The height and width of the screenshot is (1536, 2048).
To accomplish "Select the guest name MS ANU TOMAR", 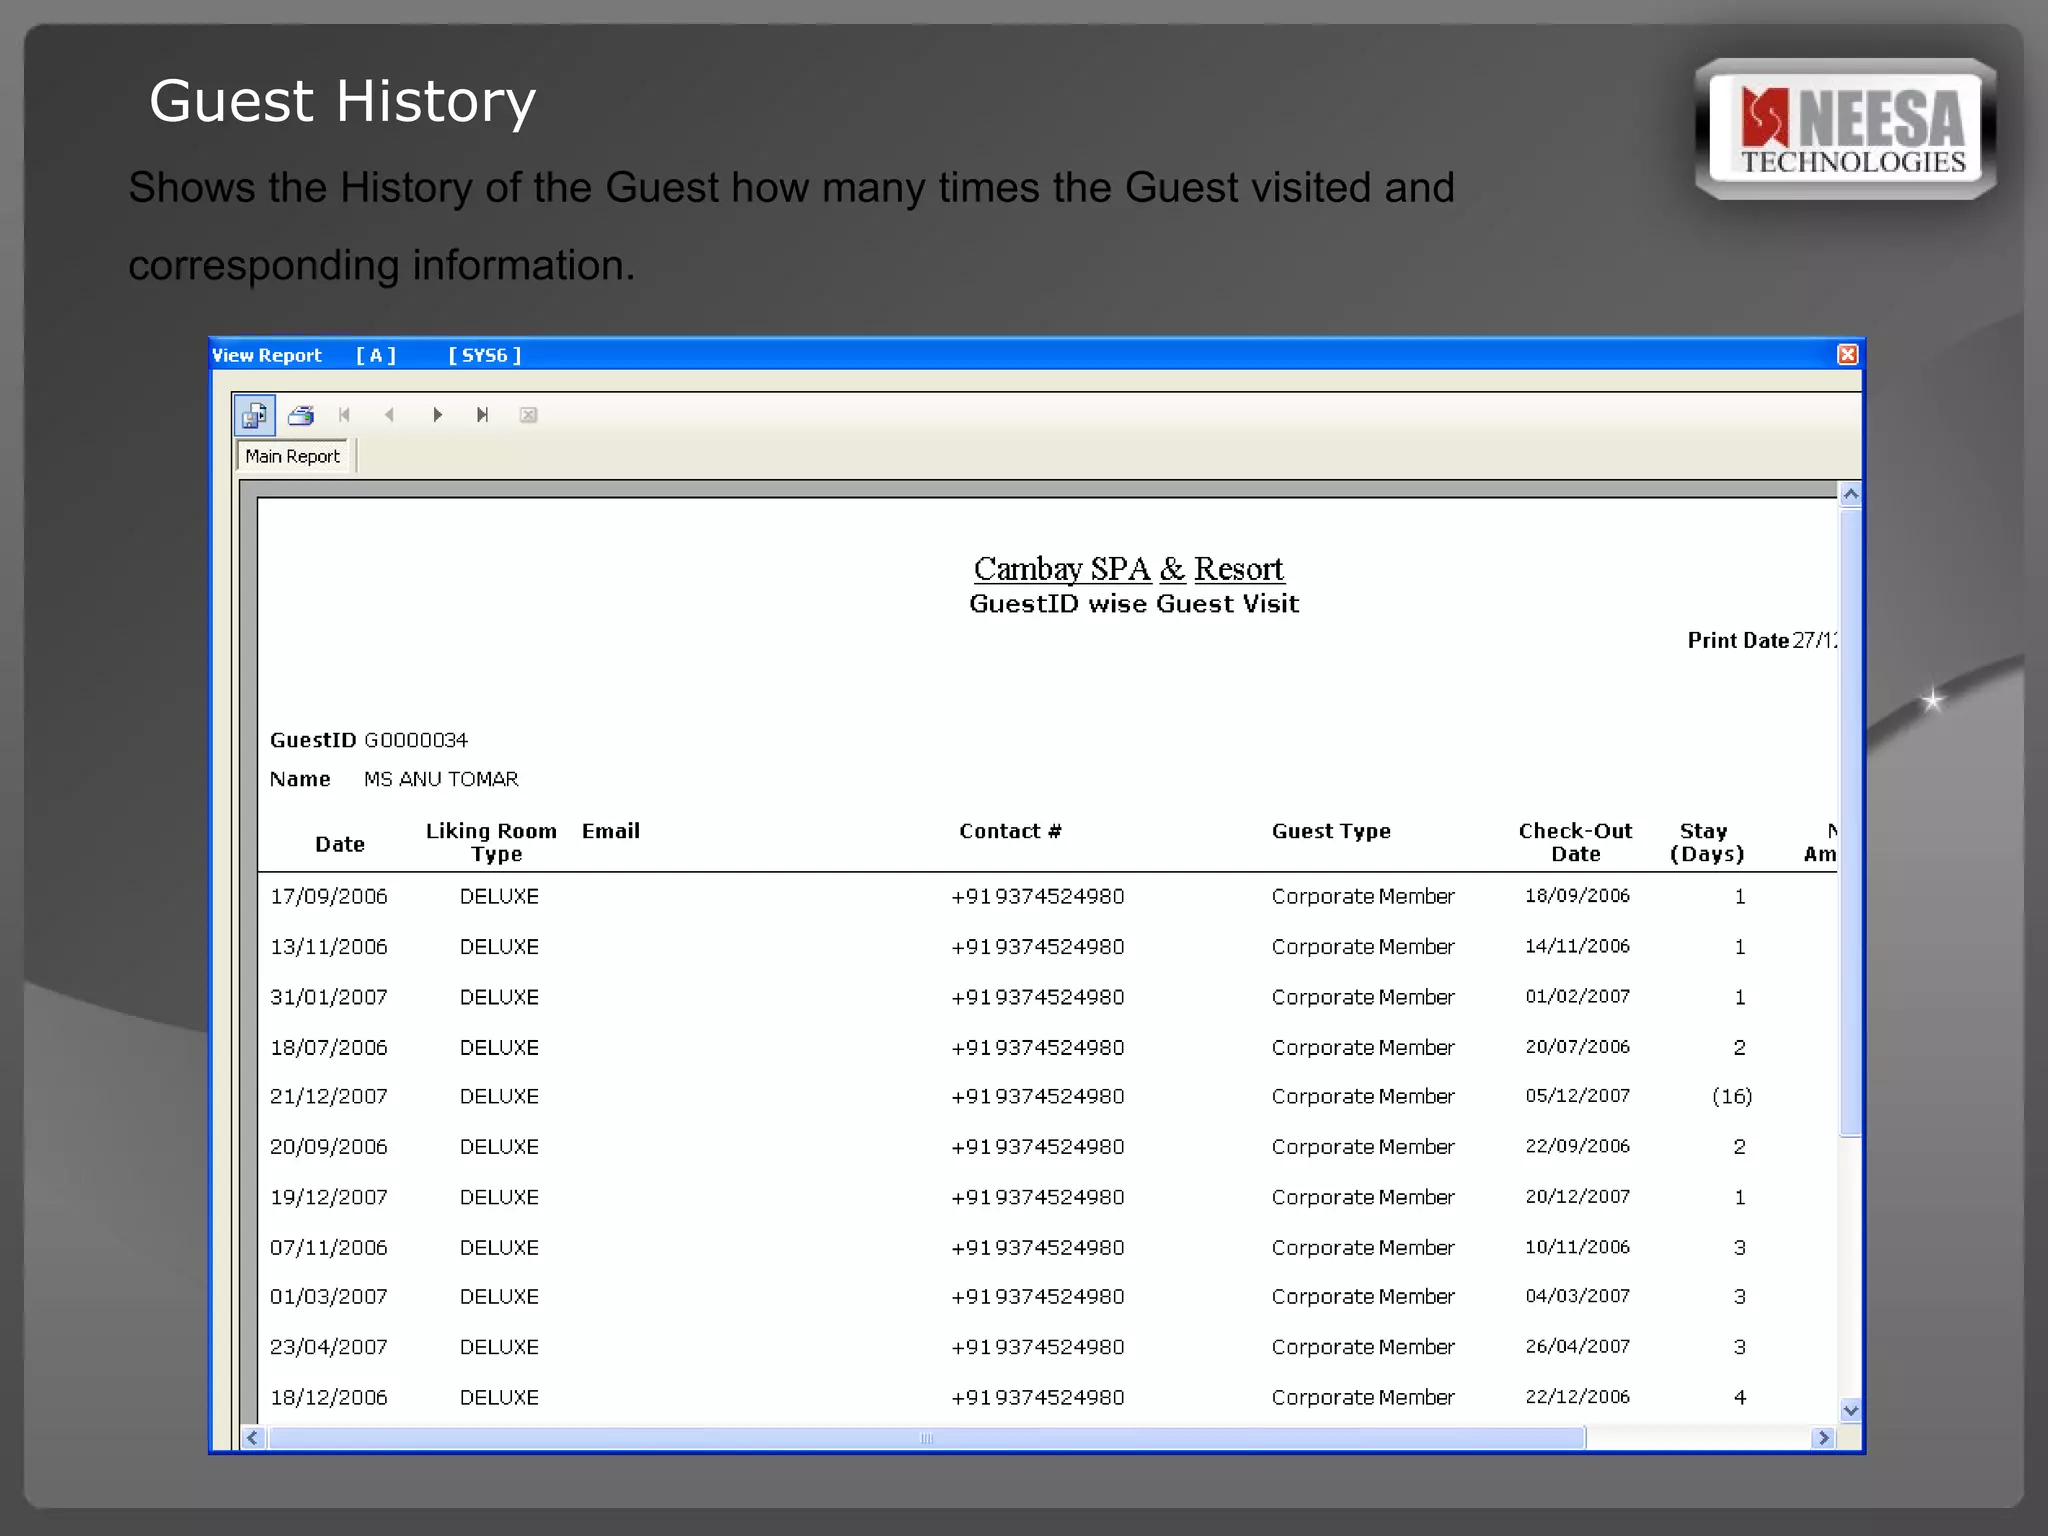I will pos(441,779).
